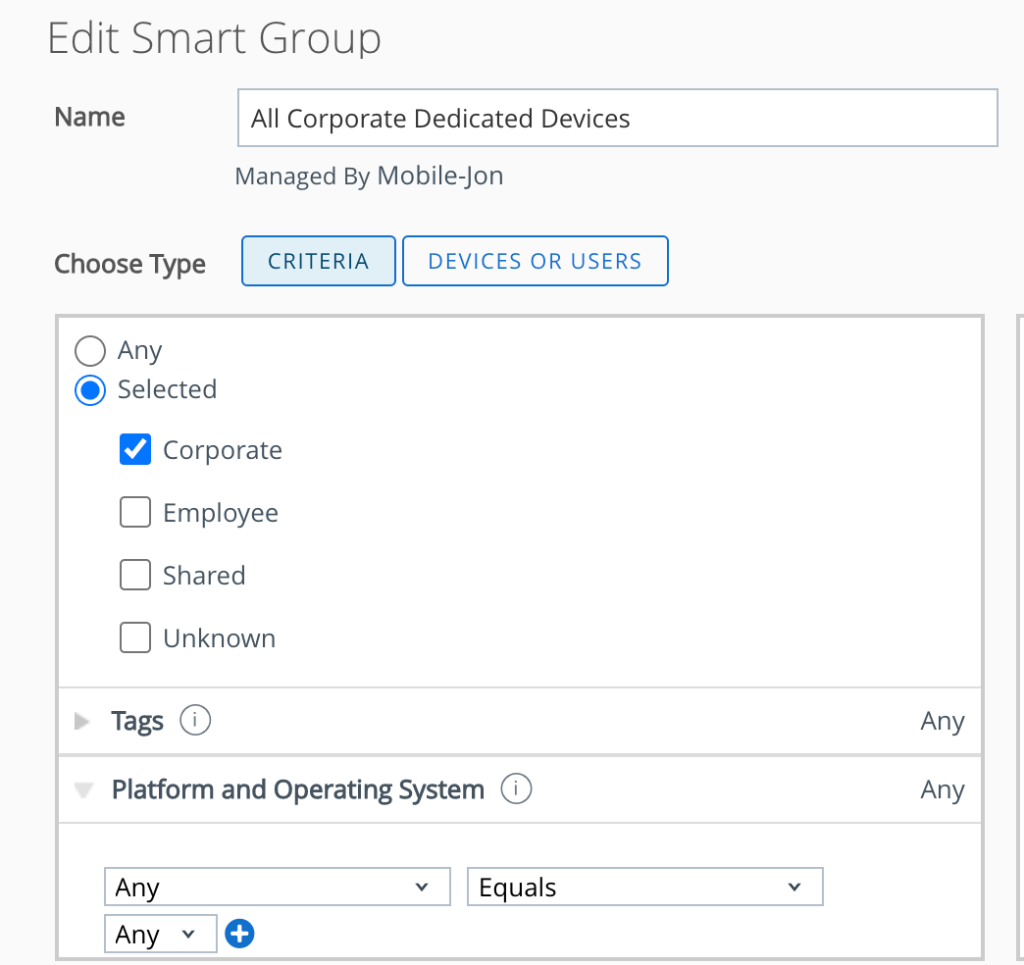Select the CRITERIA tab

[x=318, y=260]
